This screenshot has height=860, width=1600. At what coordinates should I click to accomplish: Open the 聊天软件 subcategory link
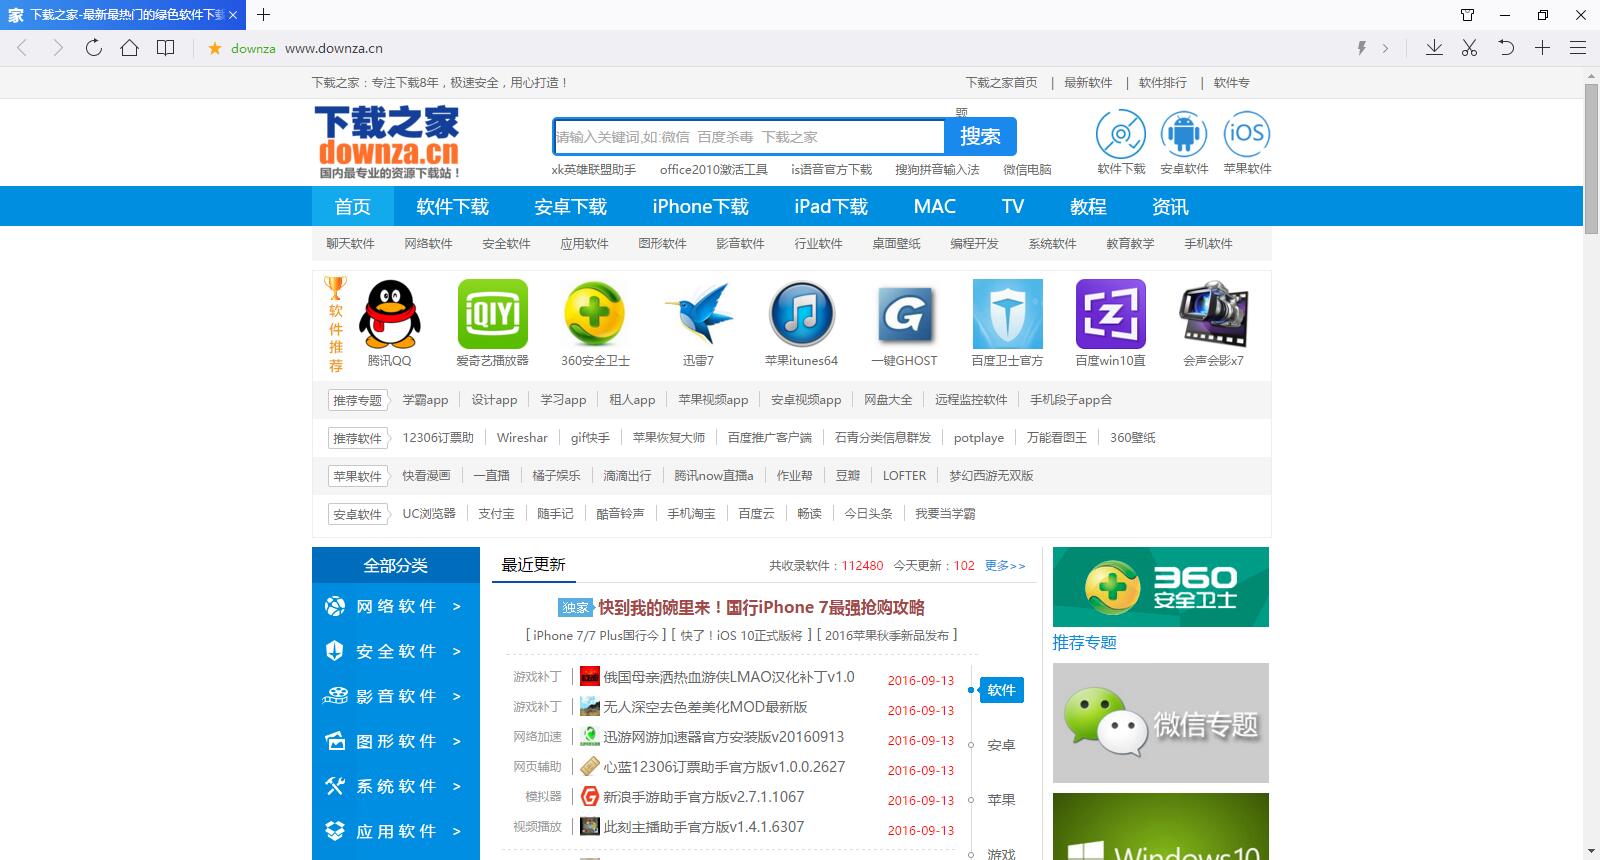pyautogui.click(x=350, y=243)
